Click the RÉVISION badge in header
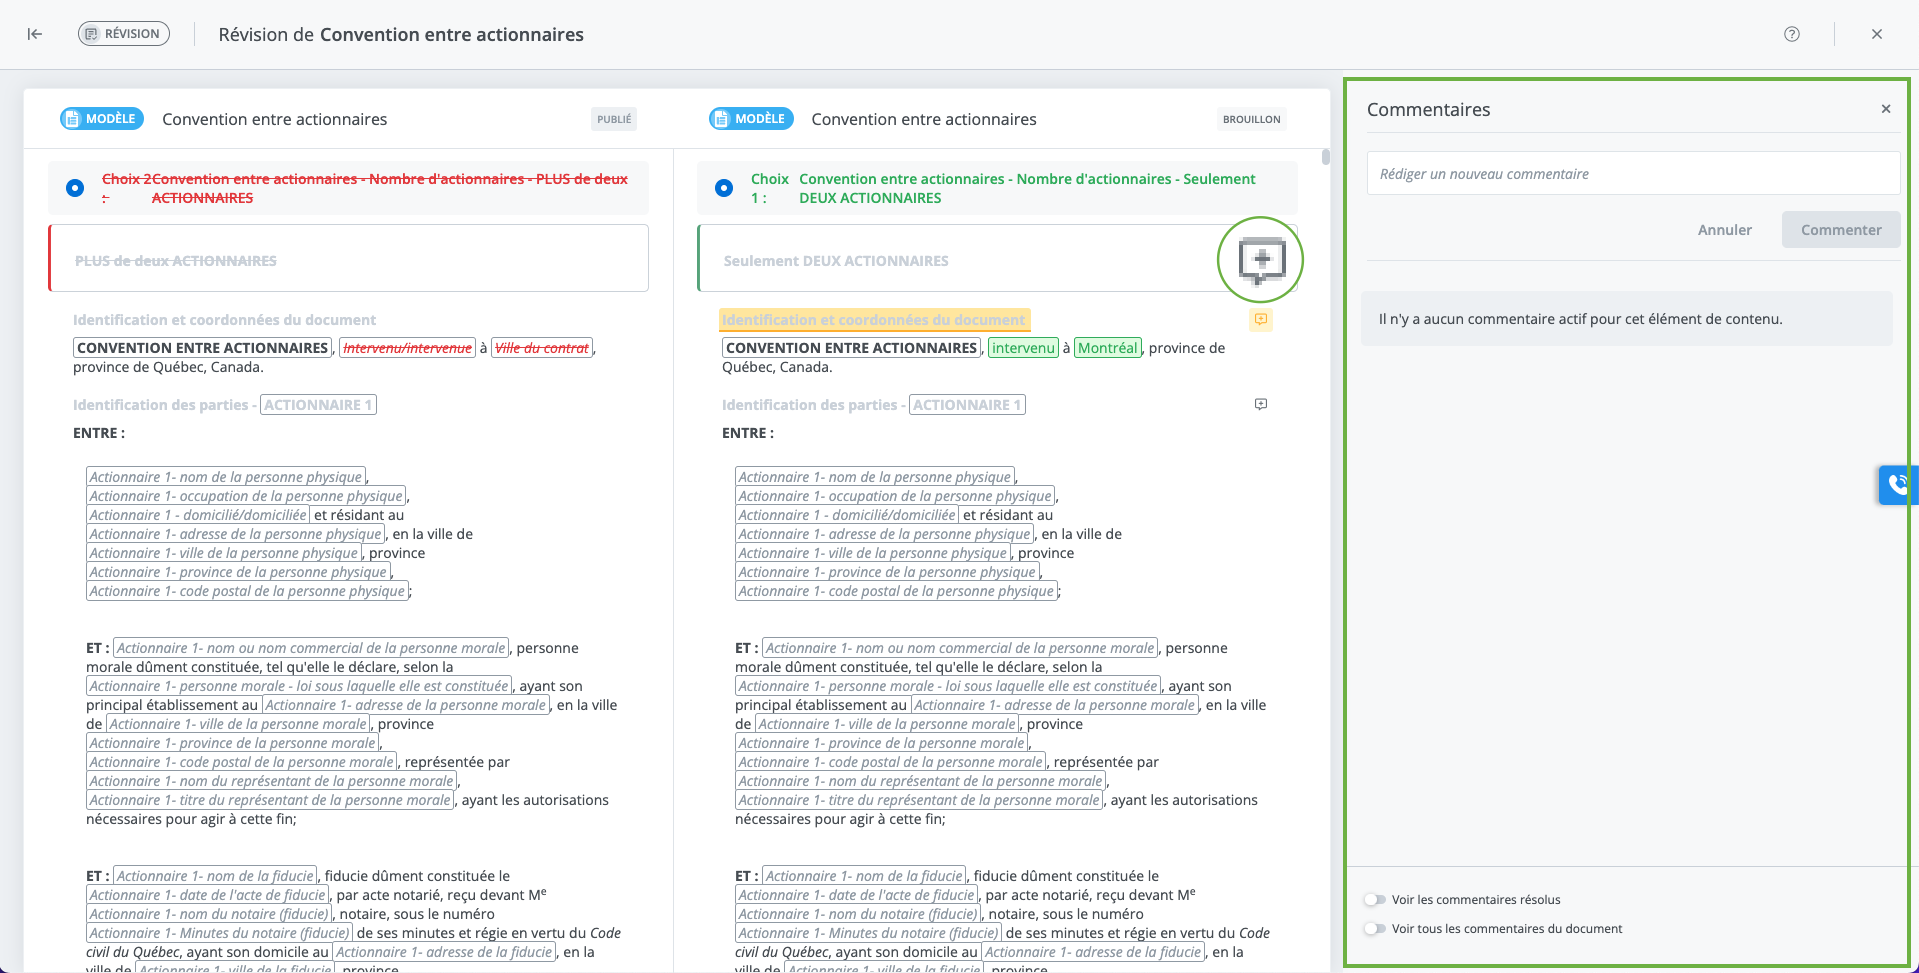 tap(124, 34)
